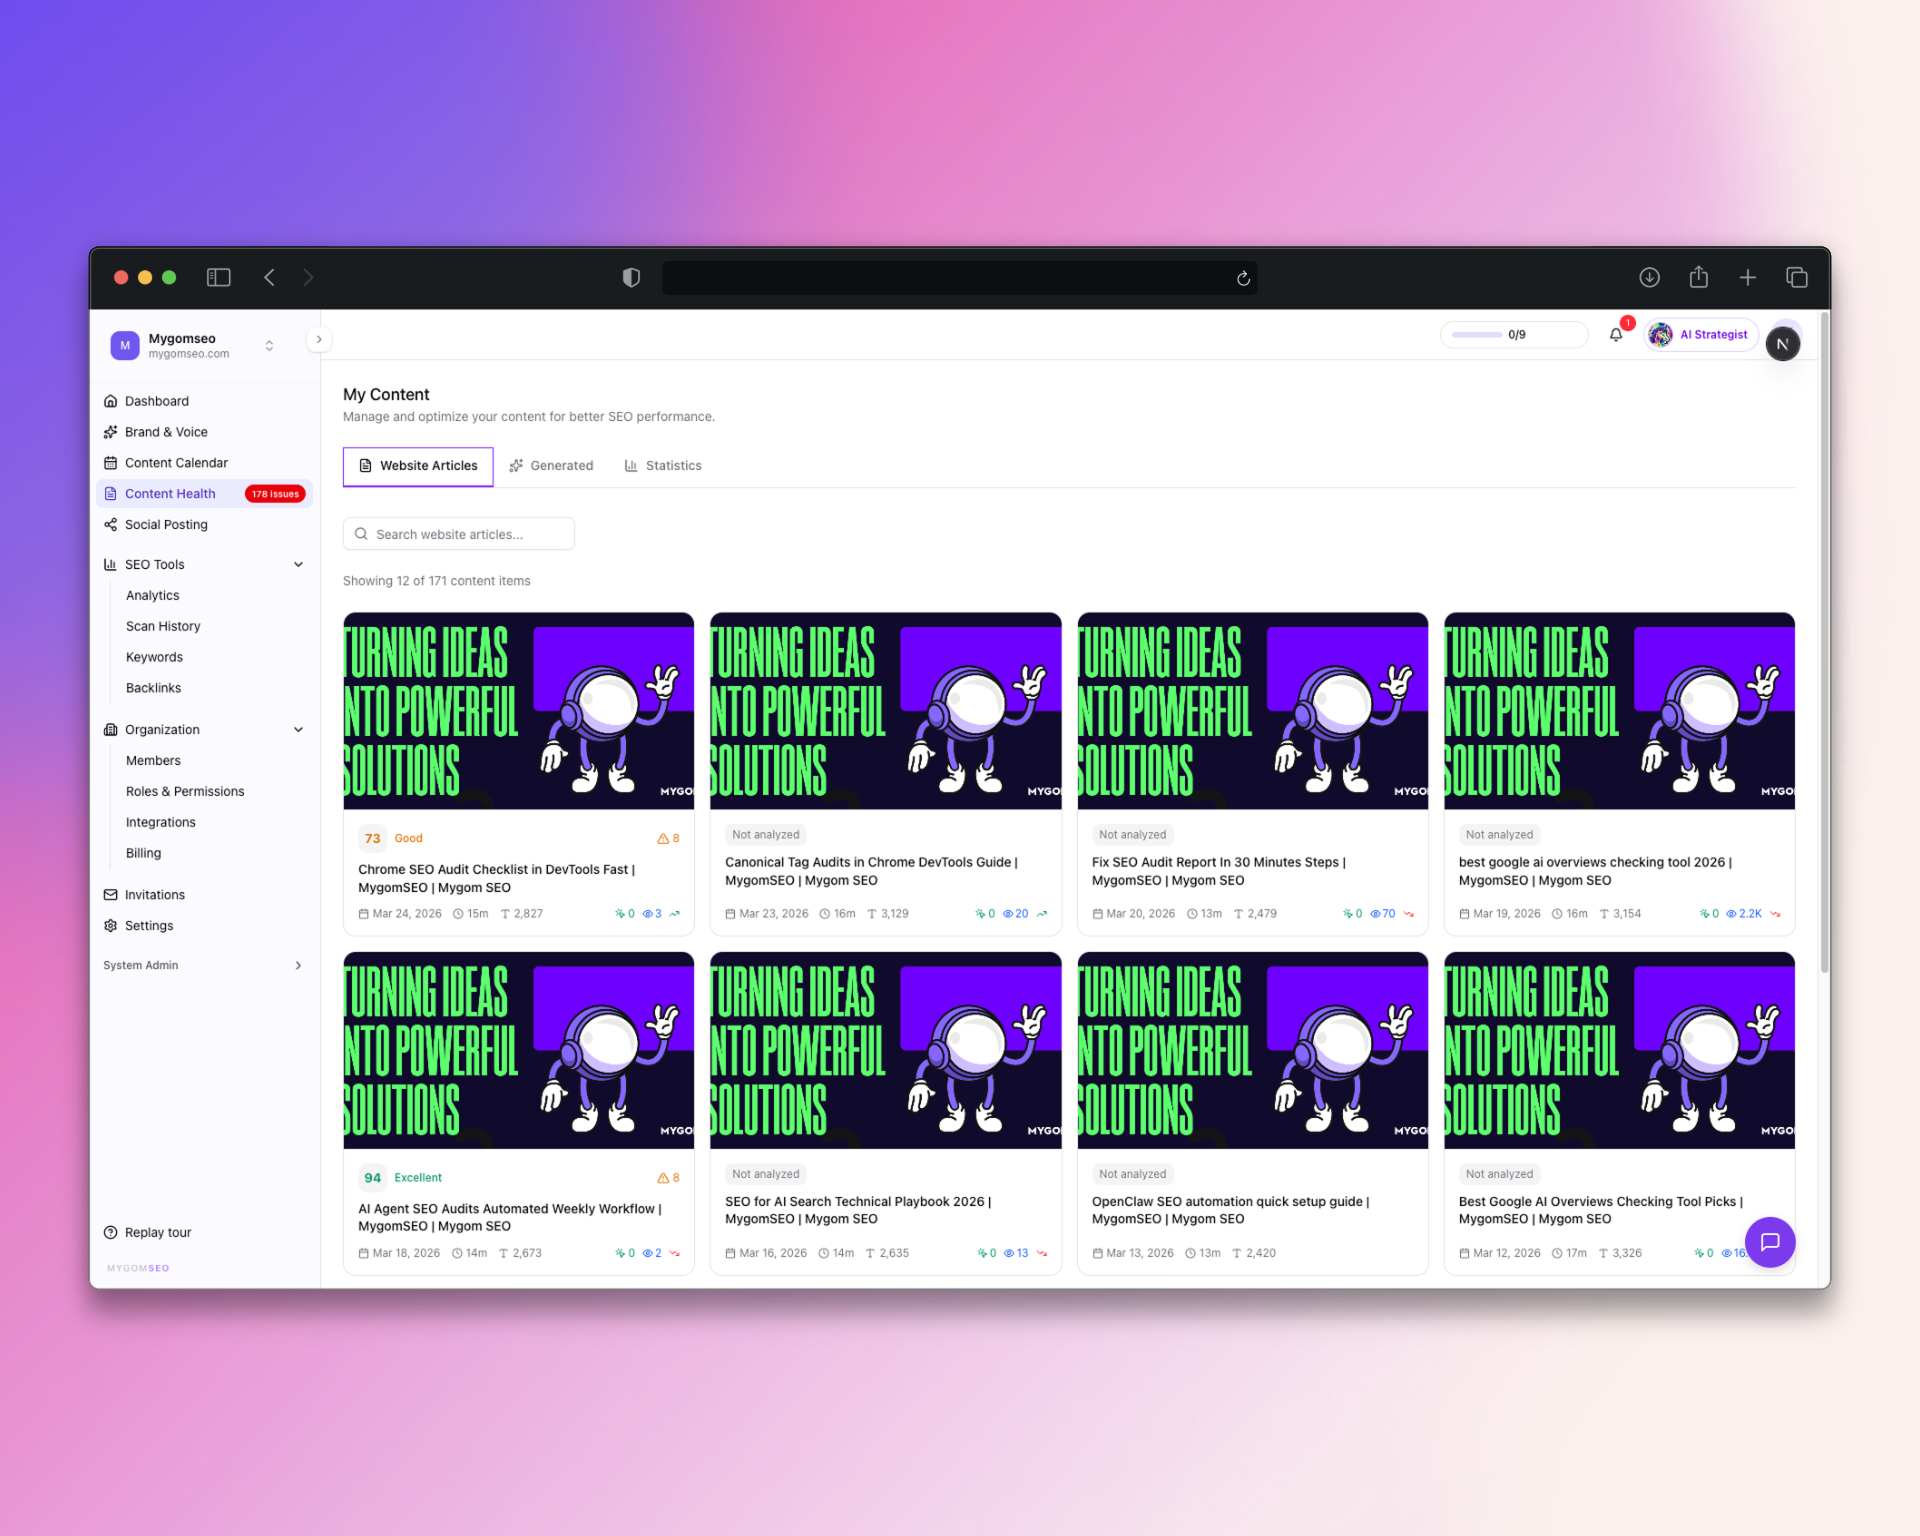1920x1536 pixels.
Task: Collapse the SEO Tools section
Action: [x=298, y=564]
